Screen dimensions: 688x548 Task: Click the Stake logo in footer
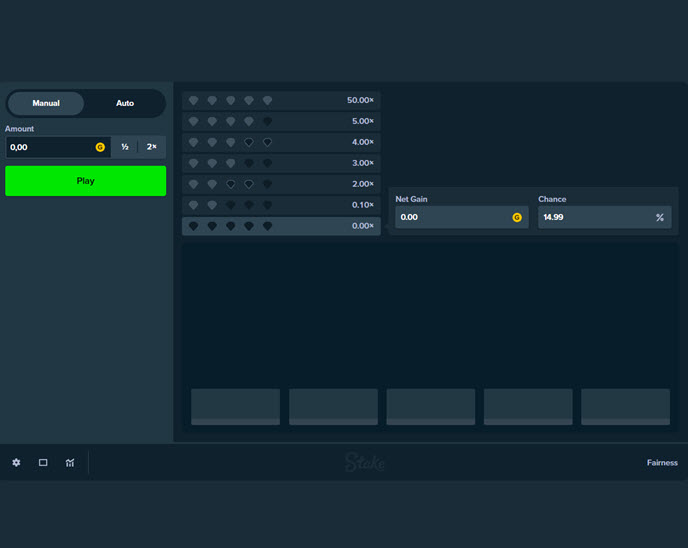click(365, 462)
